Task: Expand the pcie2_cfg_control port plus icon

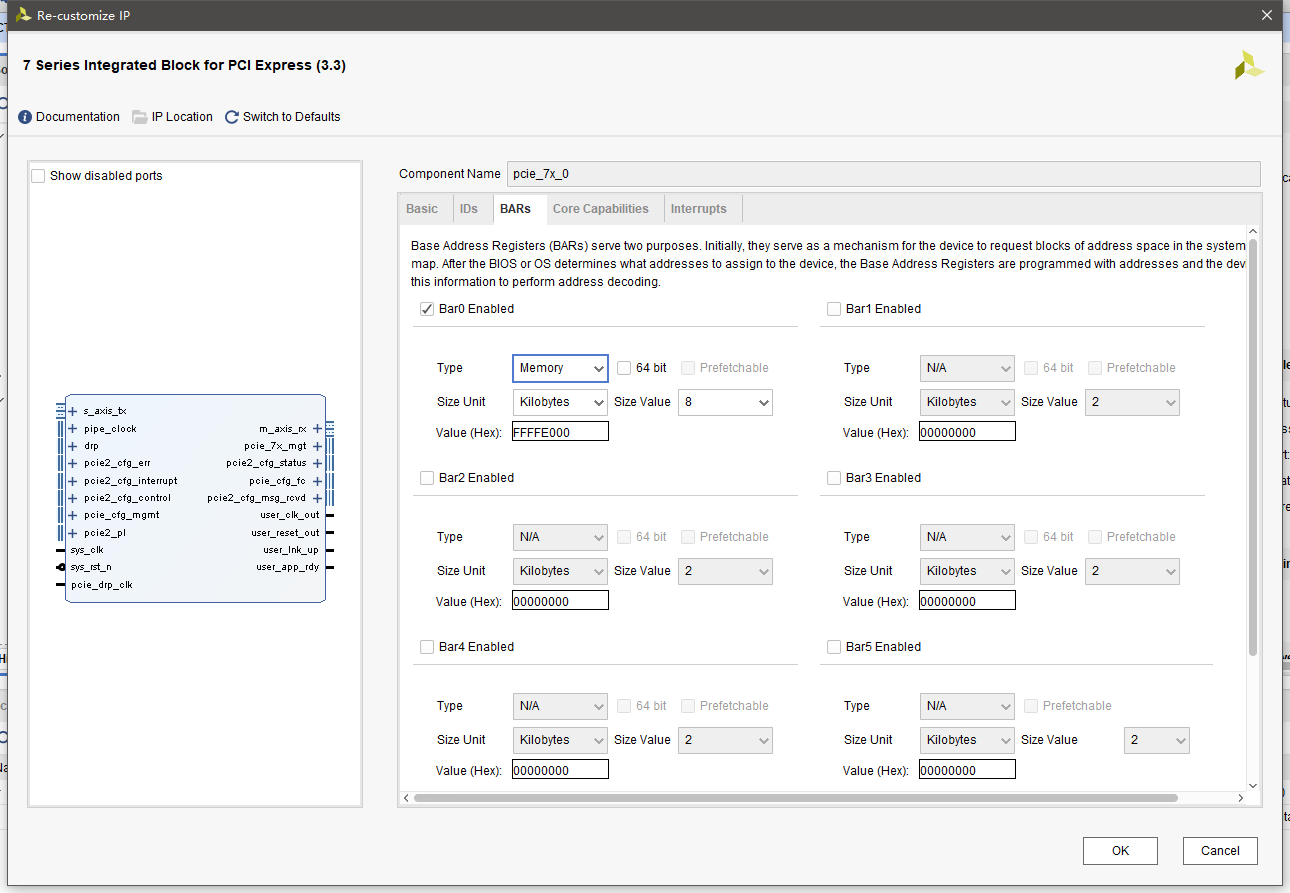Action: pos(72,498)
